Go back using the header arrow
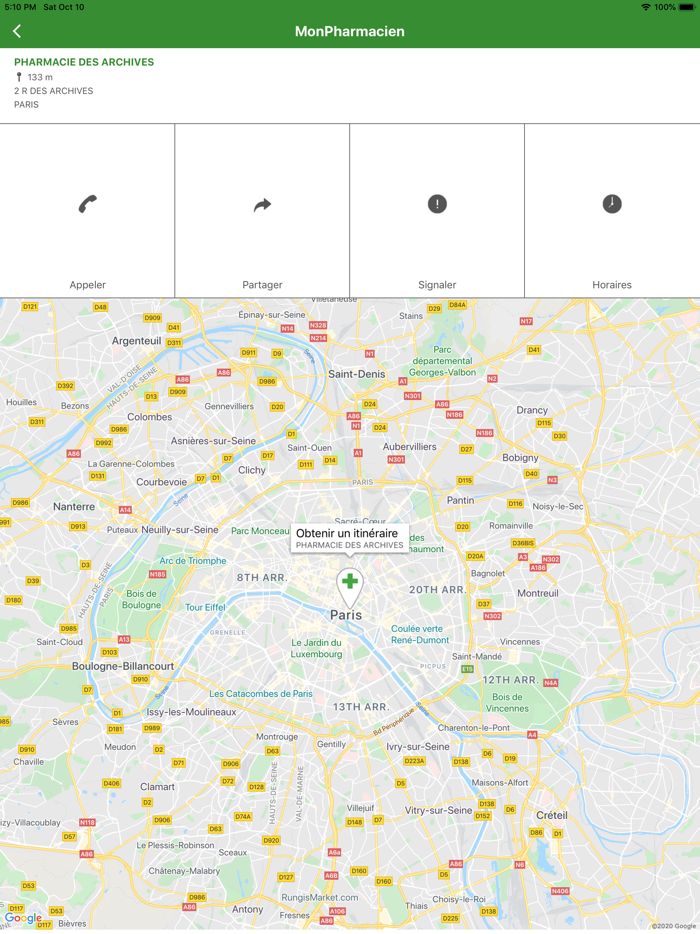The width and height of the screenshot is (700, 934). [17, 32]
